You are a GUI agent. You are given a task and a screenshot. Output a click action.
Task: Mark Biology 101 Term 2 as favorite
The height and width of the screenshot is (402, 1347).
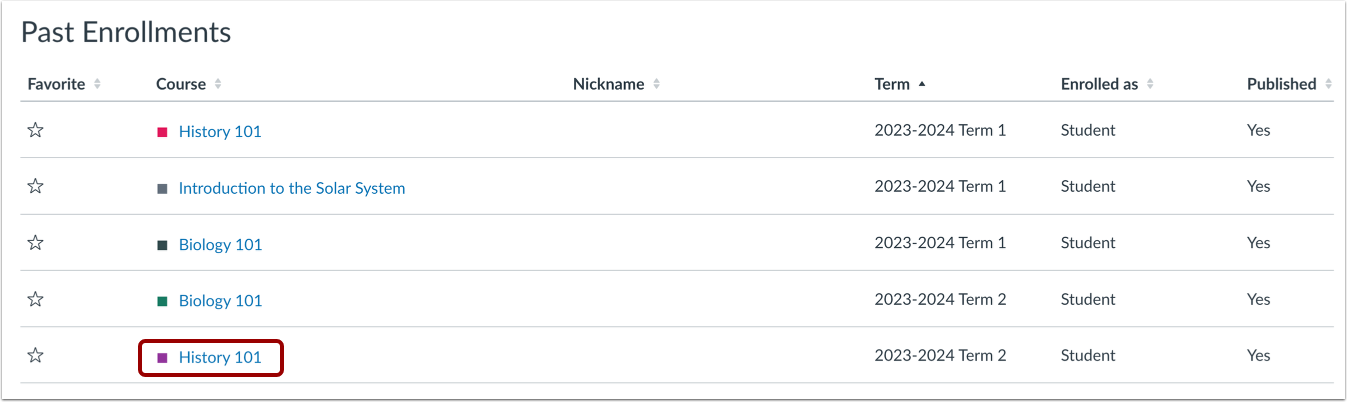(x=35, y=299)
